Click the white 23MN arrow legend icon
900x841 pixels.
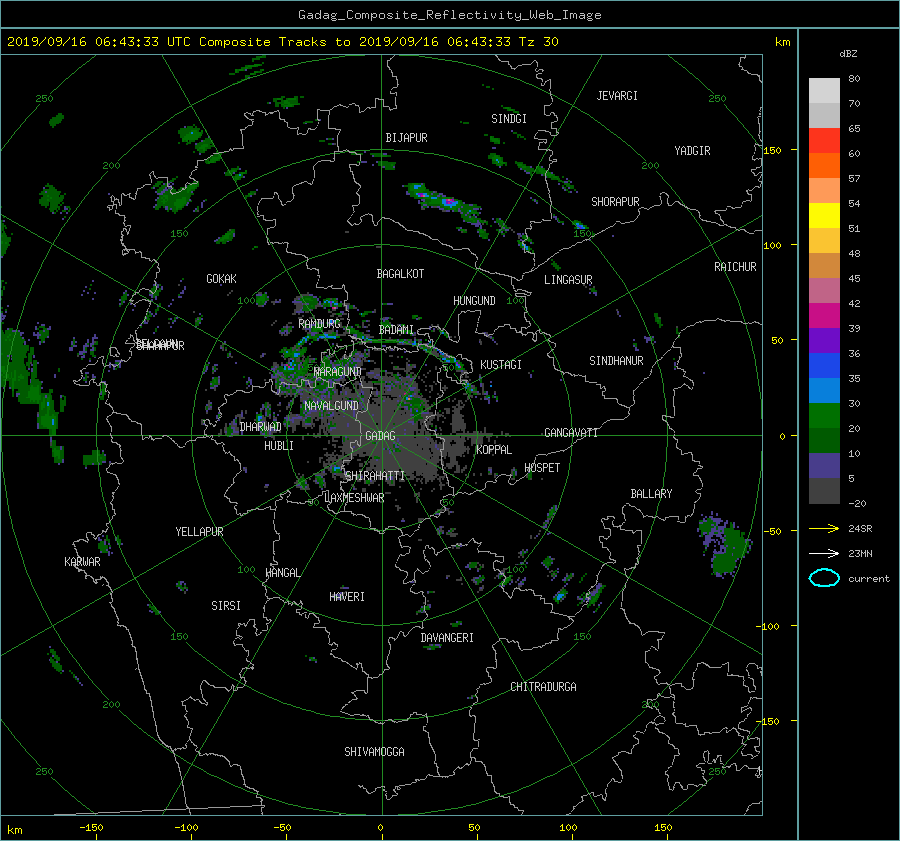click(824, 553)
